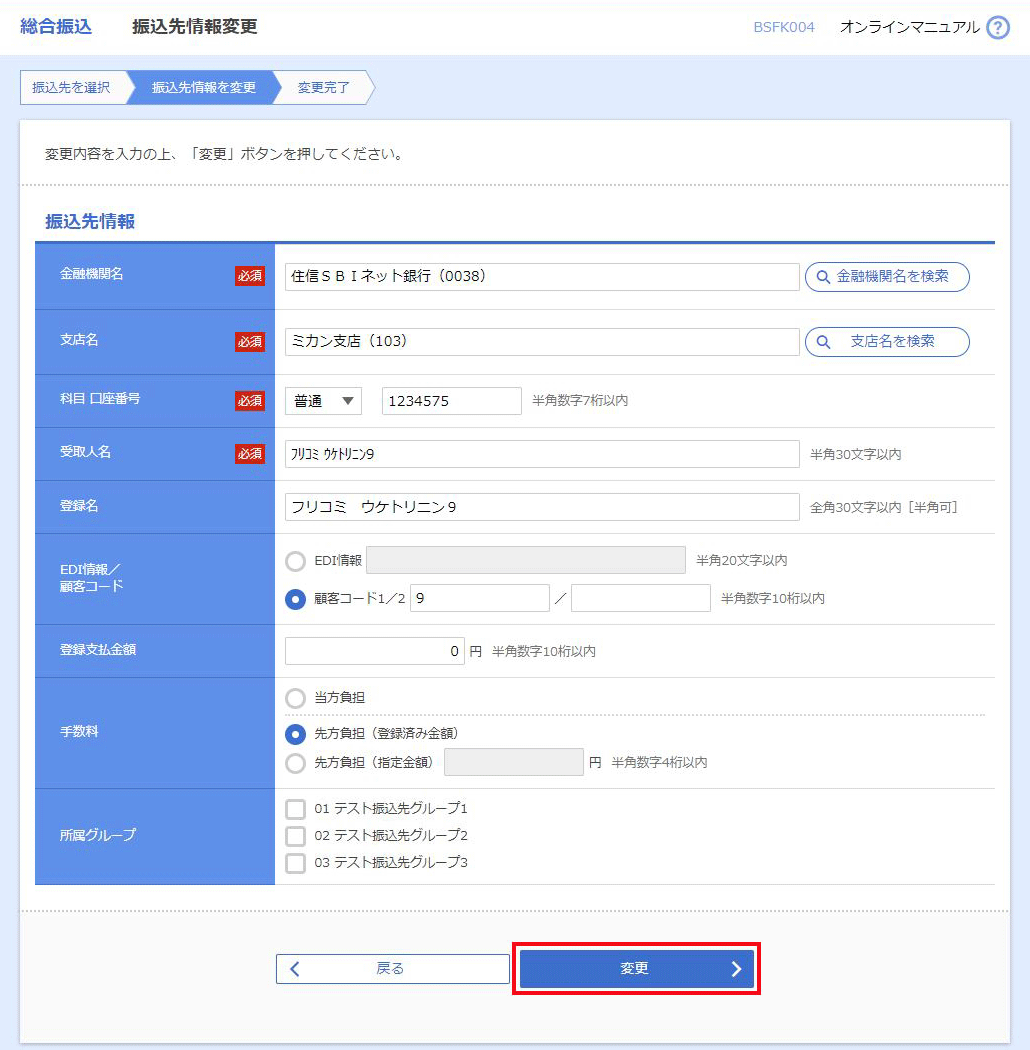This screenshot has width=1030, height=1050.
Task: Click the account number field showing 1234575
Action: (451, 401)
